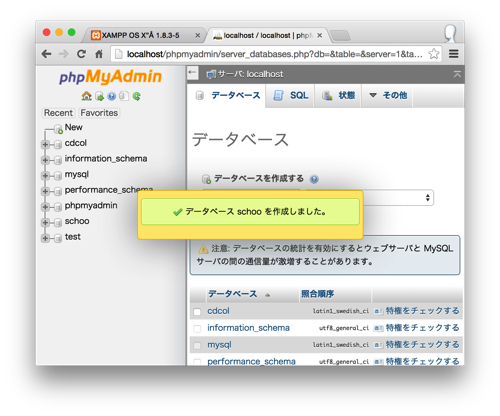
Task: Collapse sidebar with the left arrow icon
Action: [x=192, y=73]
